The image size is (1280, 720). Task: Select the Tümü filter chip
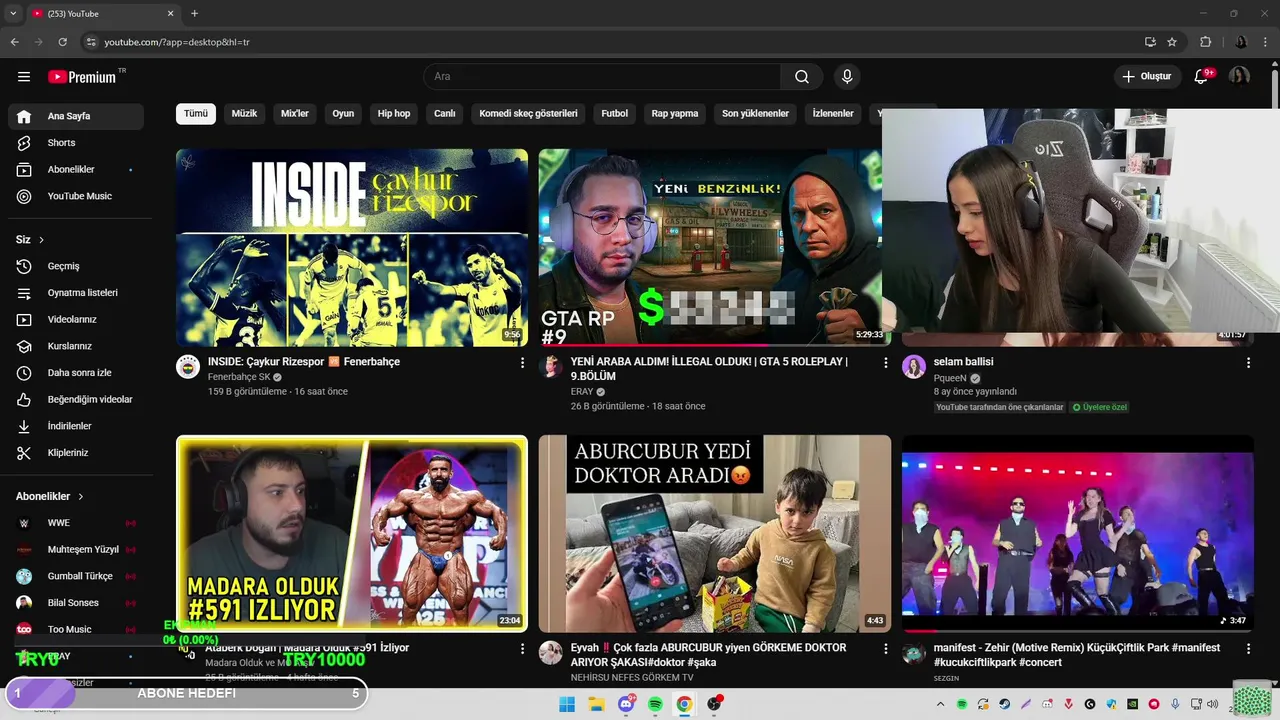coord(196,114)
